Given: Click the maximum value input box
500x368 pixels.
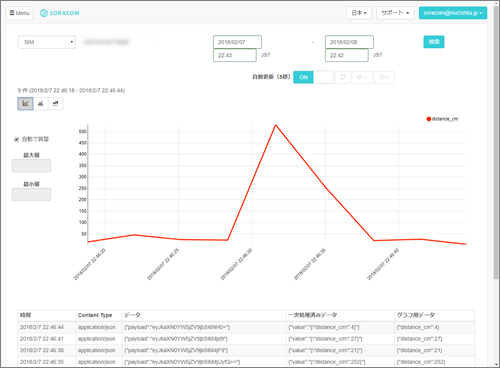Looking at the screenshot, I should pyautogui.click(x=31, y=166).
